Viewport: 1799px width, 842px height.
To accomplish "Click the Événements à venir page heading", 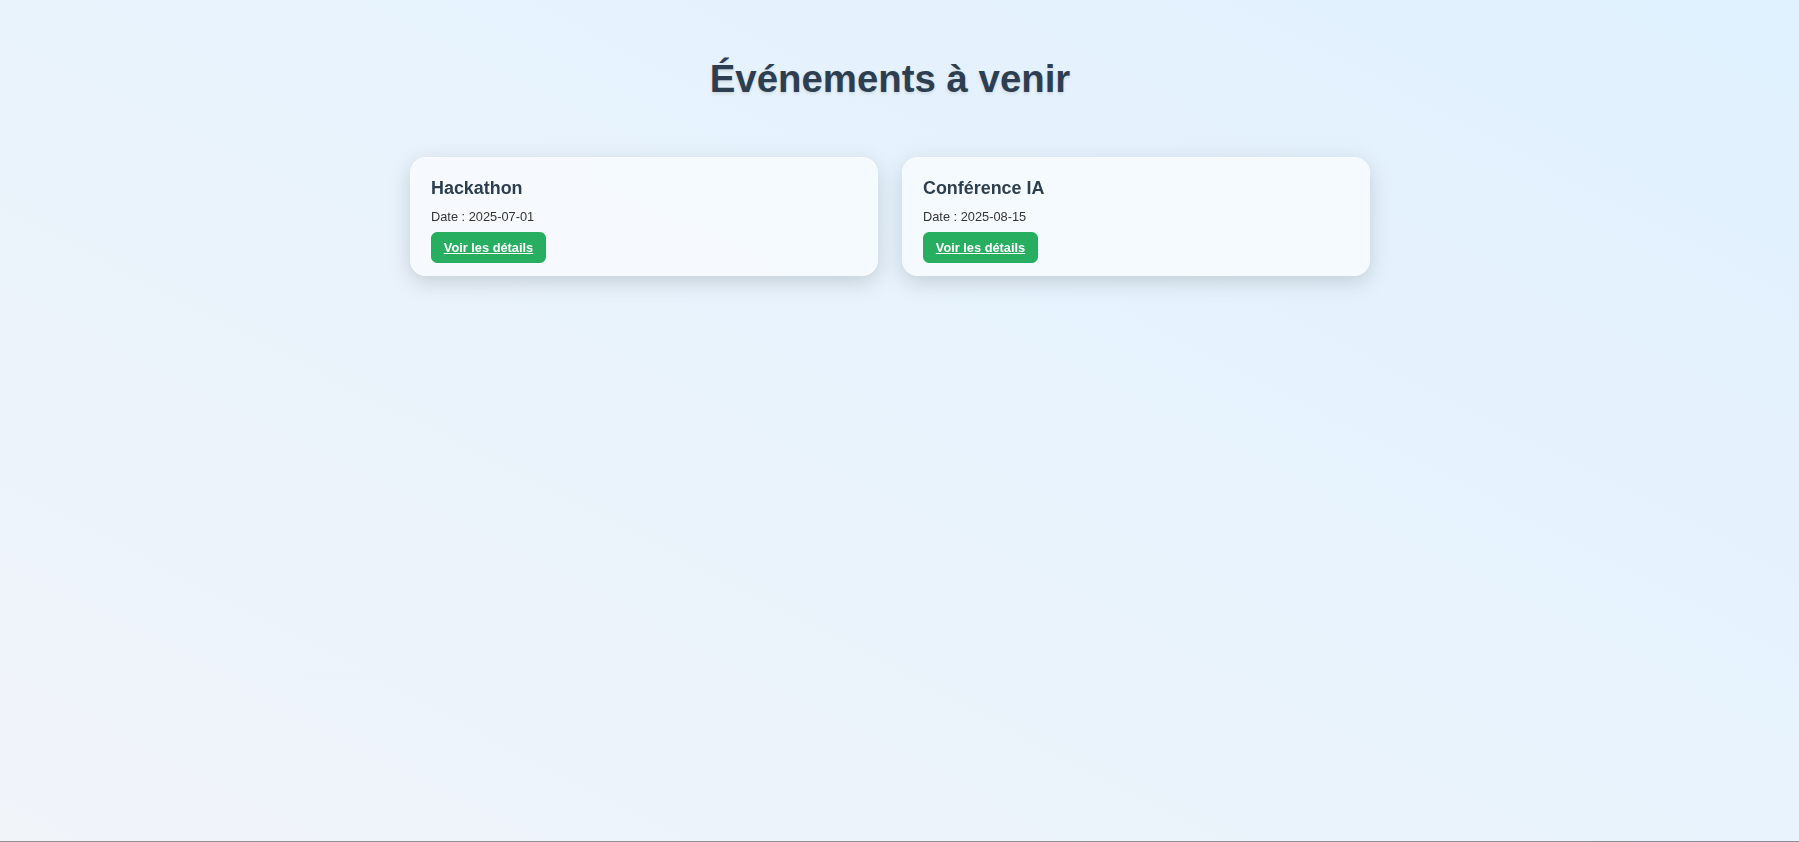I will click(x=889, y=79).
